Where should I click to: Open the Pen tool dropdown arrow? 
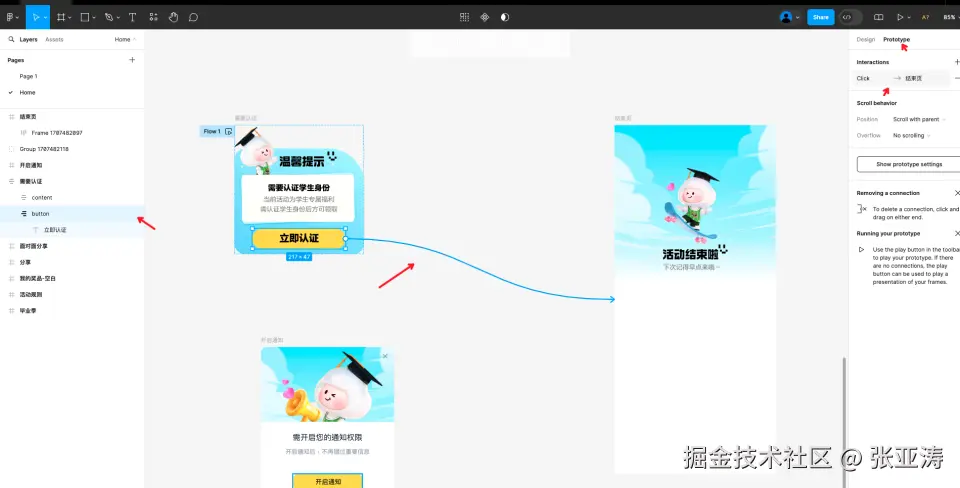(x=118, y=18)
